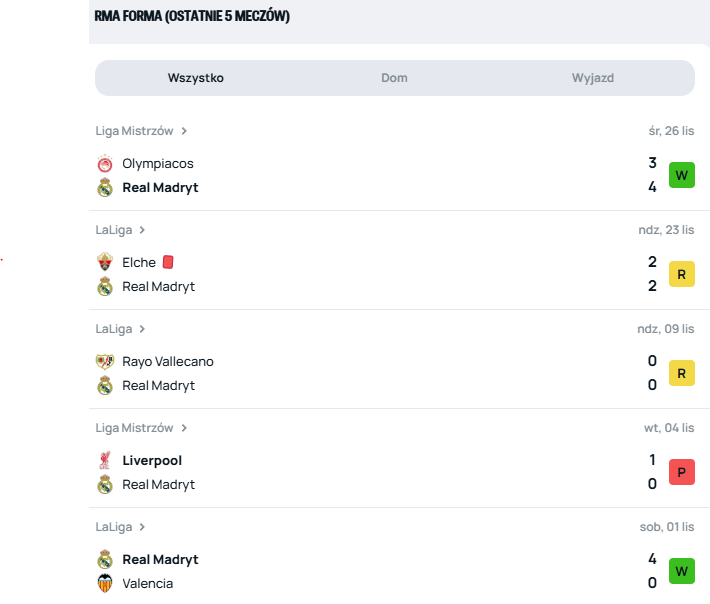Viewport: 710px width, 604px height.
Task: Click the Rayo Vallecano crest icon
Action: [105, 362]
